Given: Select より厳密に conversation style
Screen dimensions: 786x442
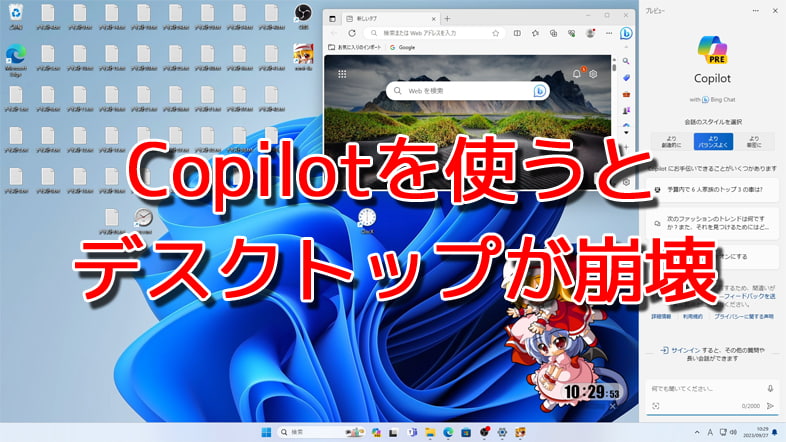Looking at the screenshot, I should [x=754, y=142].
